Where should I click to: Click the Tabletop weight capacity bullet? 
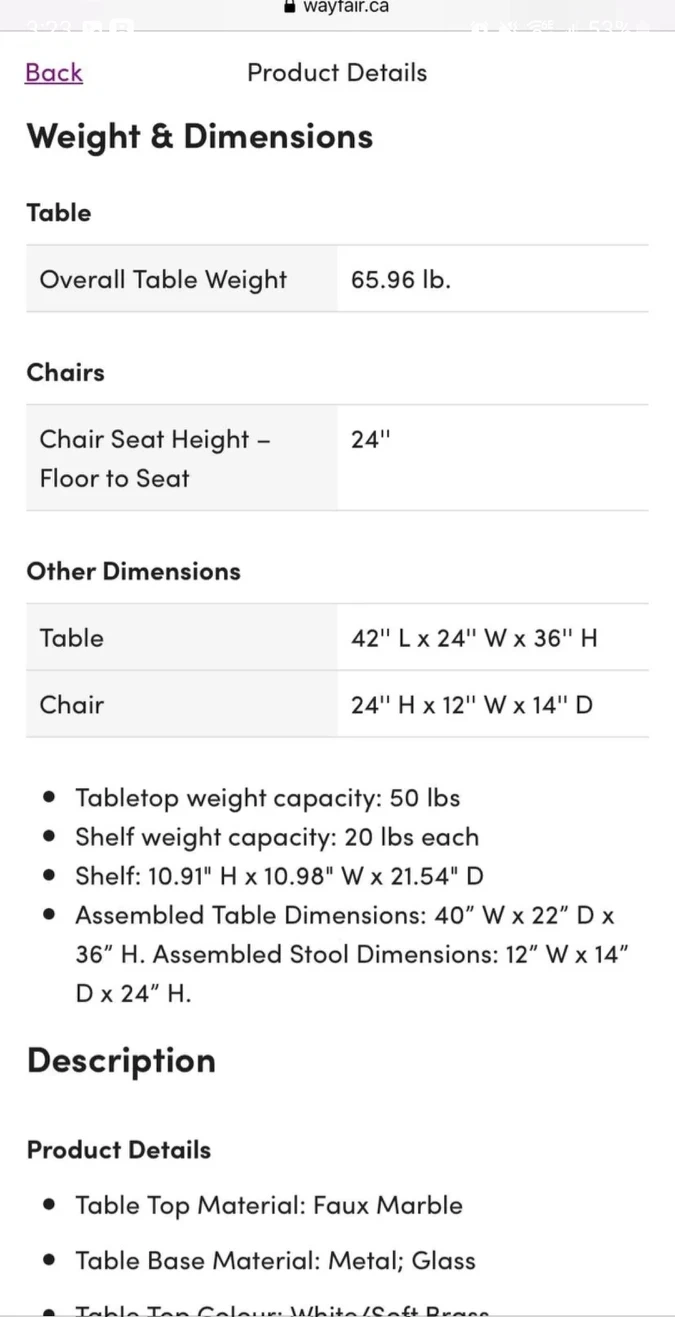267,798
